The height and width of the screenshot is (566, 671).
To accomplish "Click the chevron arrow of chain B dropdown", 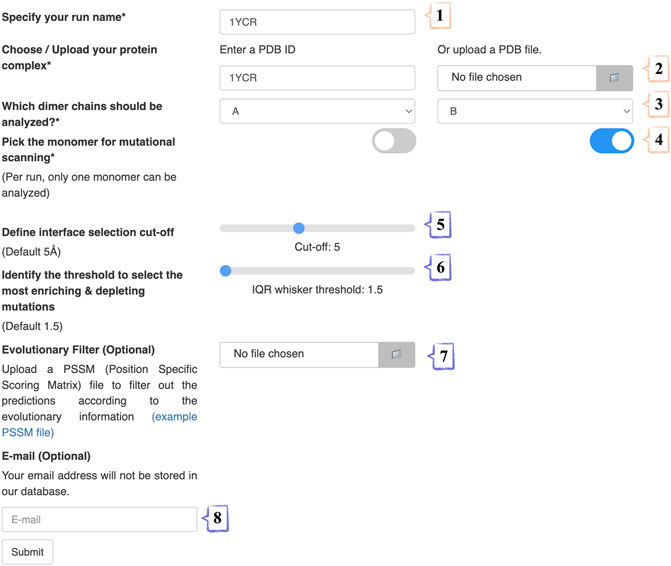I will click(626, 111).
